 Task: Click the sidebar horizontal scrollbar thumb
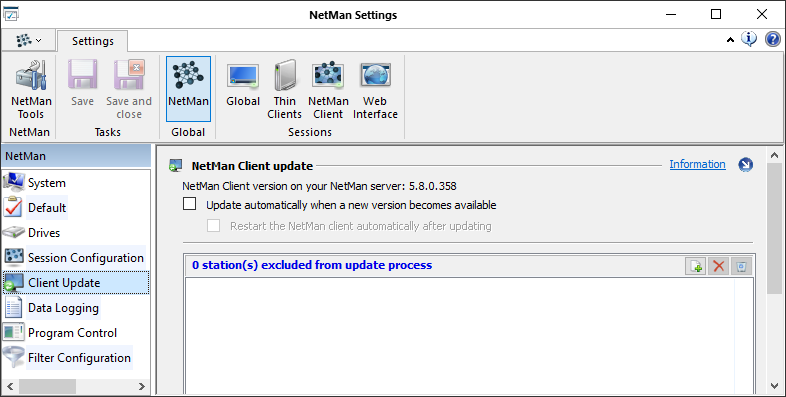[47, 386]
